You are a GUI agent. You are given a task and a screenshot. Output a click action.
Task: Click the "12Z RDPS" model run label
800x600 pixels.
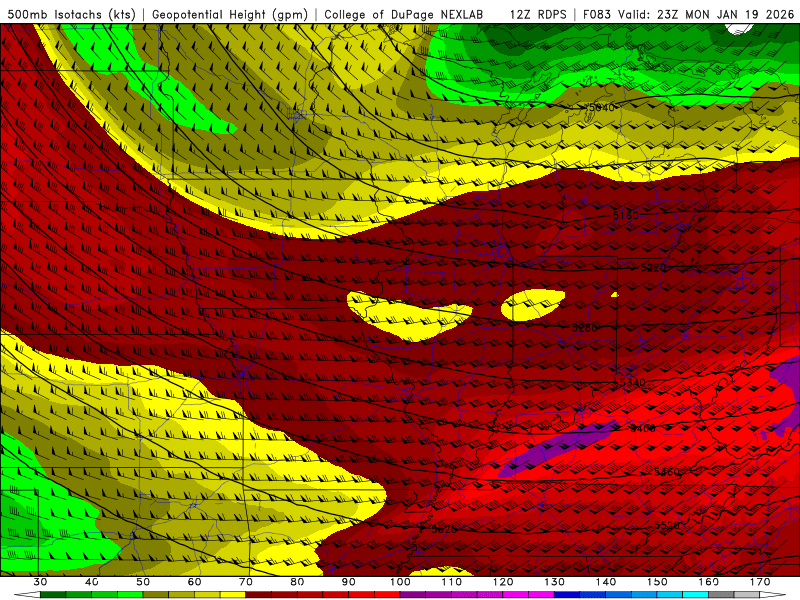tap(538, 14)
